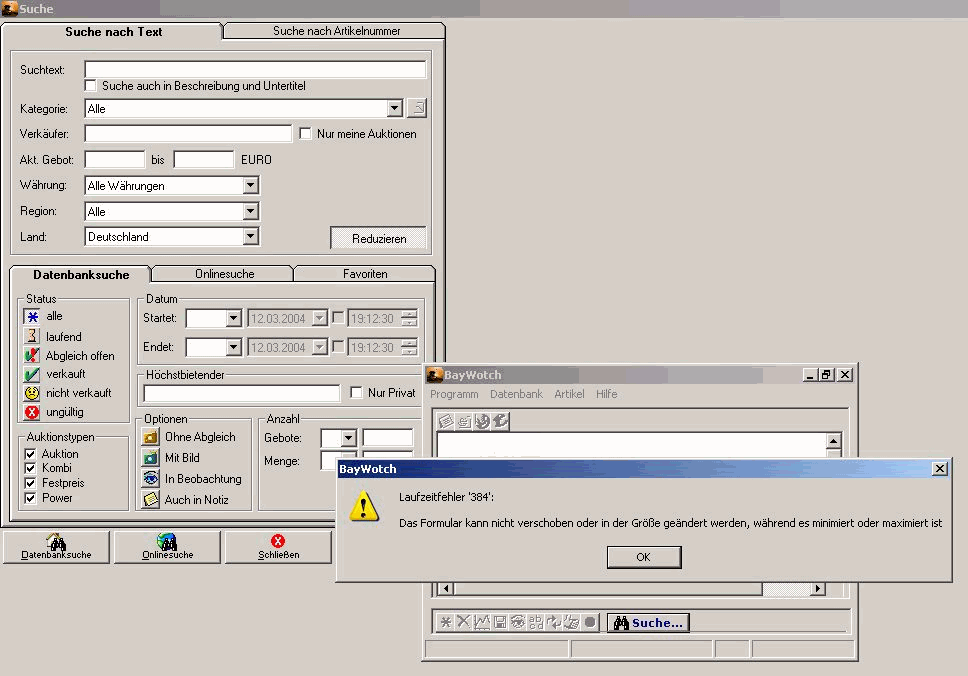Select the 'alle' status icon
The image size is (968, 676).
point(32,317)
